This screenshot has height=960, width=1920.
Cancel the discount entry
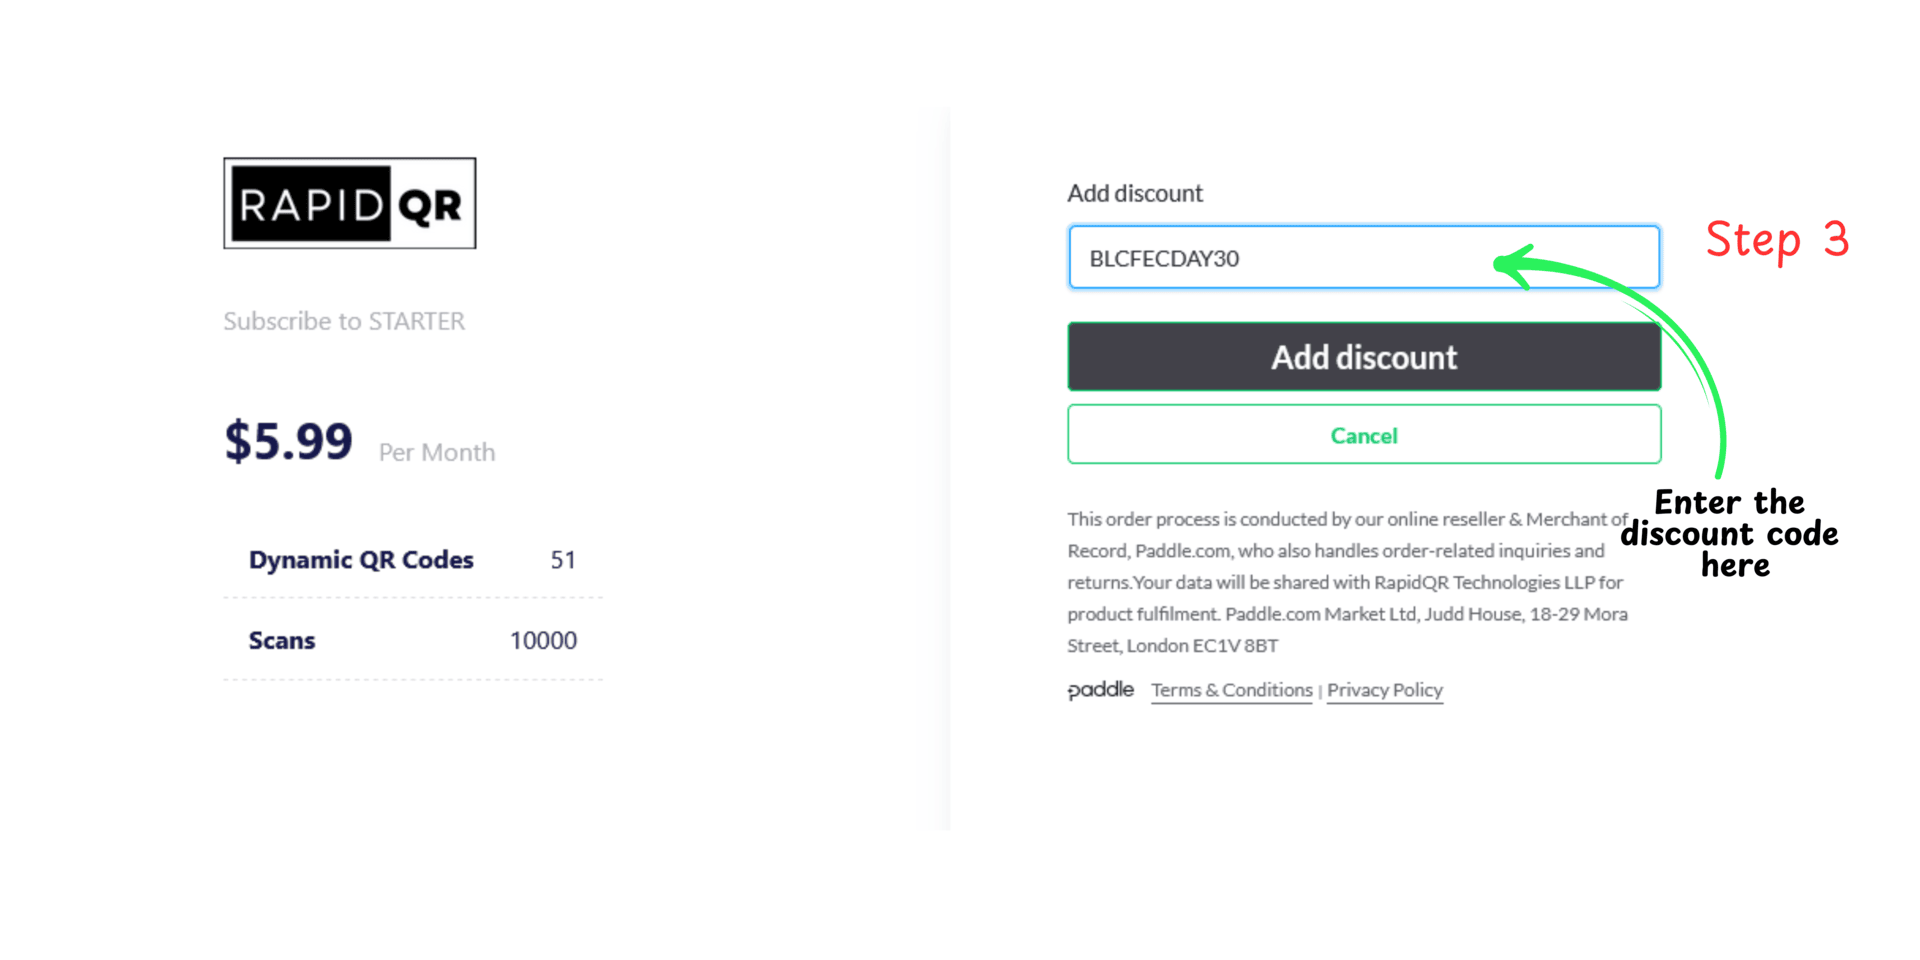pyautogui.click(x=1363, y=435)
